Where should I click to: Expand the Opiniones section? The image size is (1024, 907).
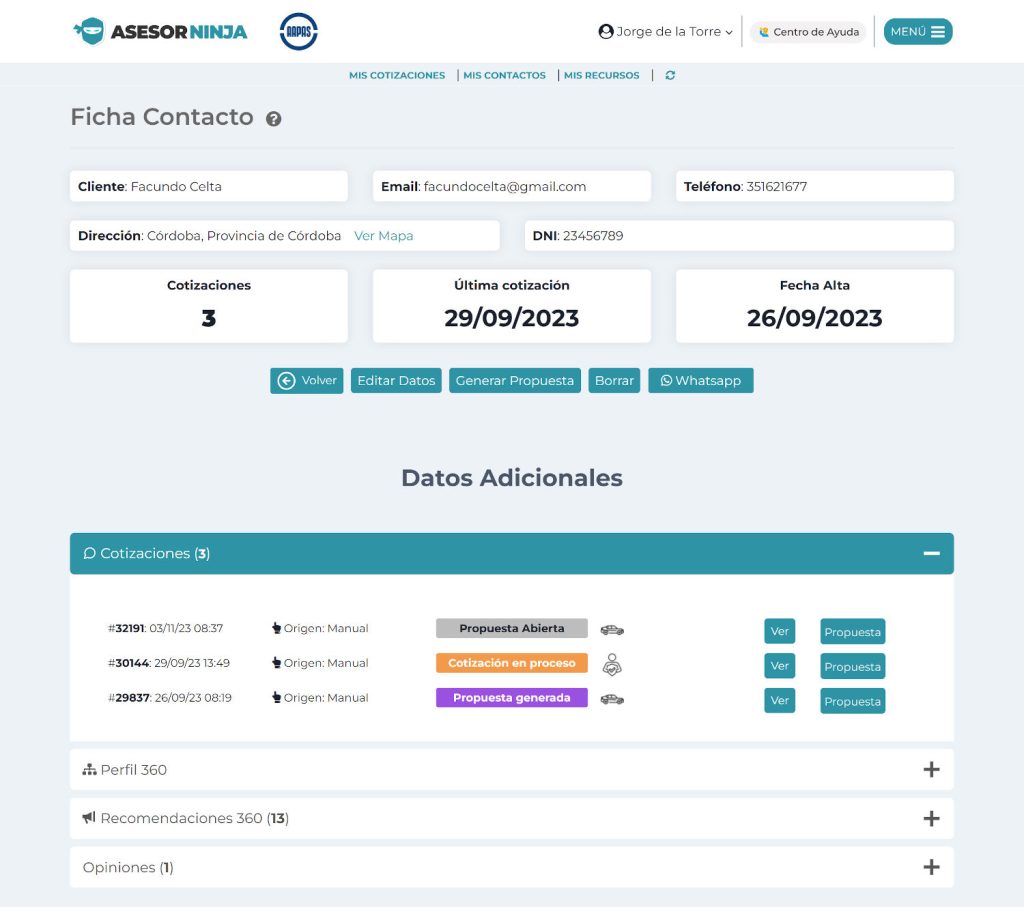click(x=931, y=867)
